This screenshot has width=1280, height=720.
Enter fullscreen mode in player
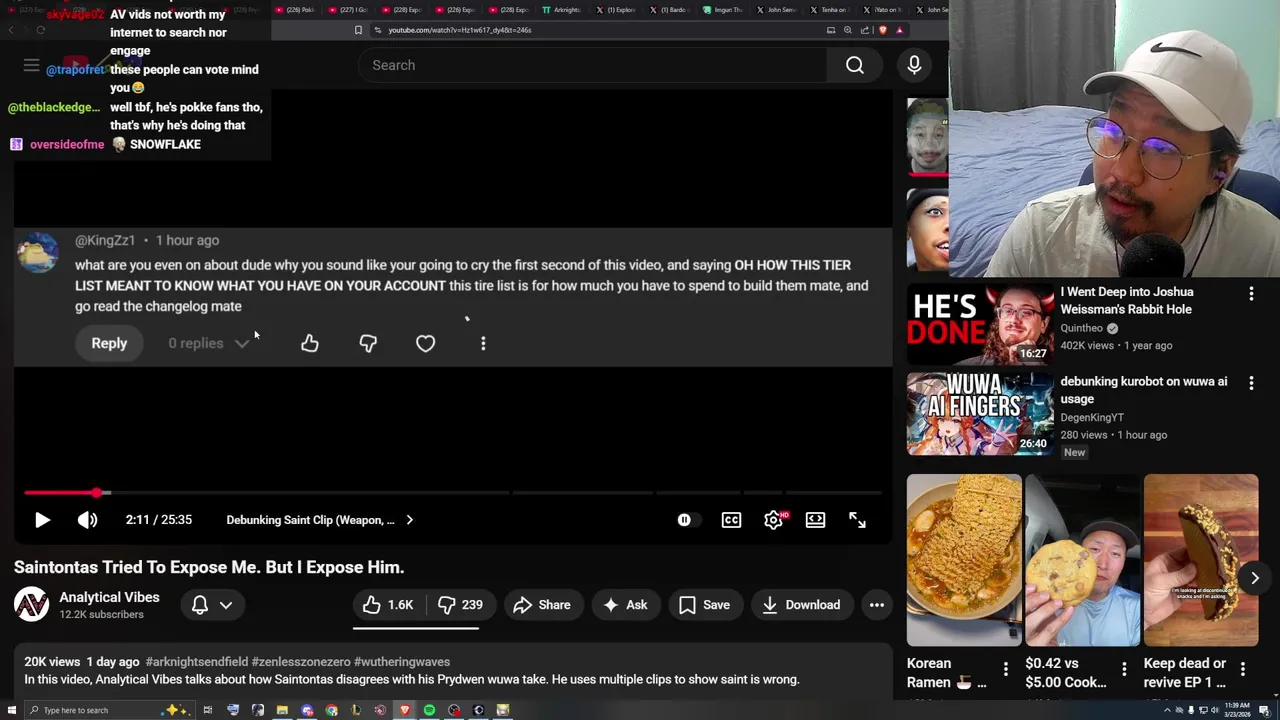(857, 520)
